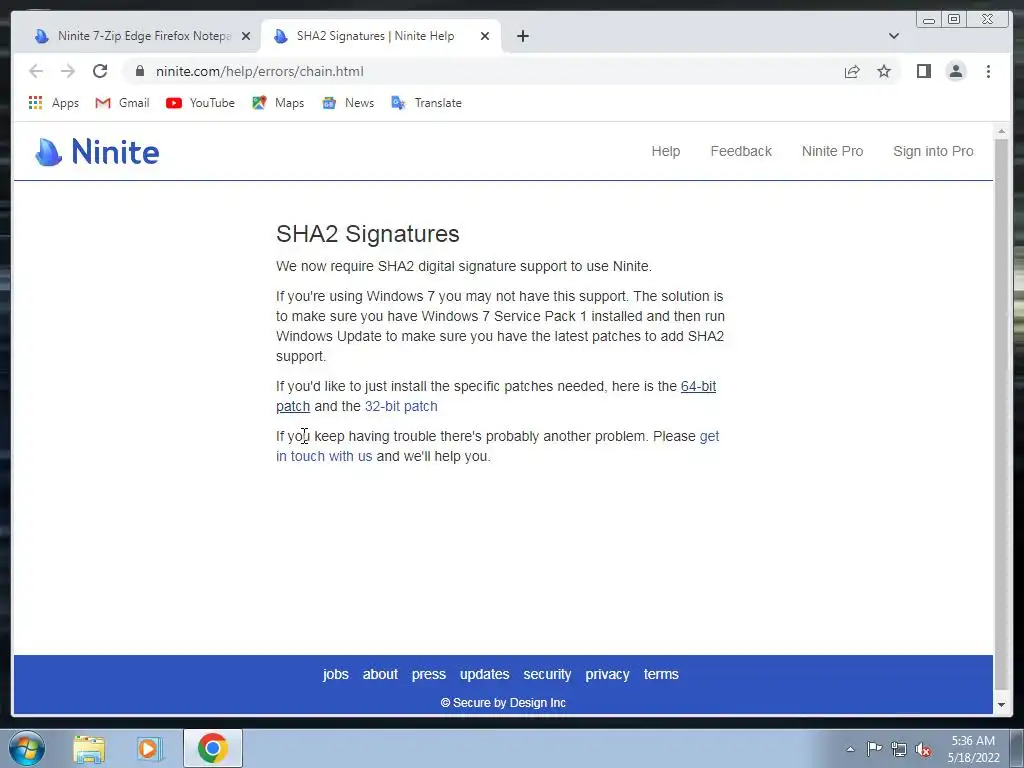1024x768 pixels.
Task: Open the network tray icon
Action: pyautogui.click(x=899, y=749)
